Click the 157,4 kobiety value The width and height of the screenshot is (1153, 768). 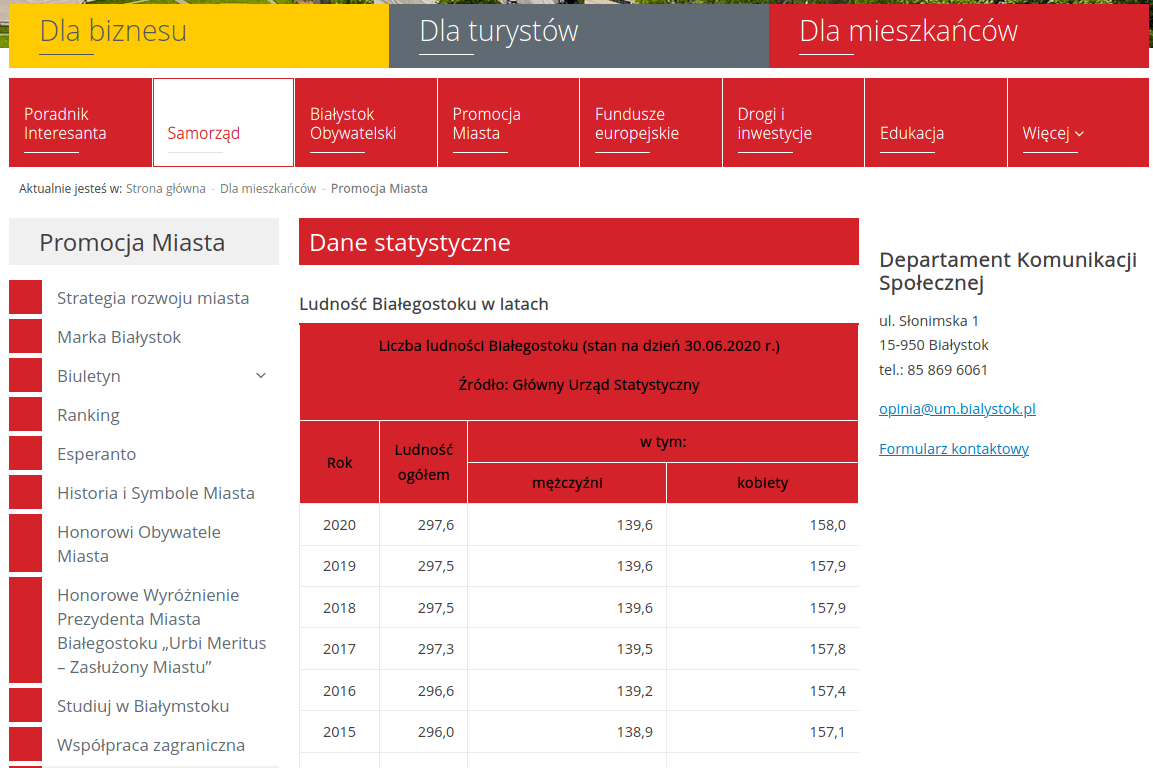tap(828, 691)
